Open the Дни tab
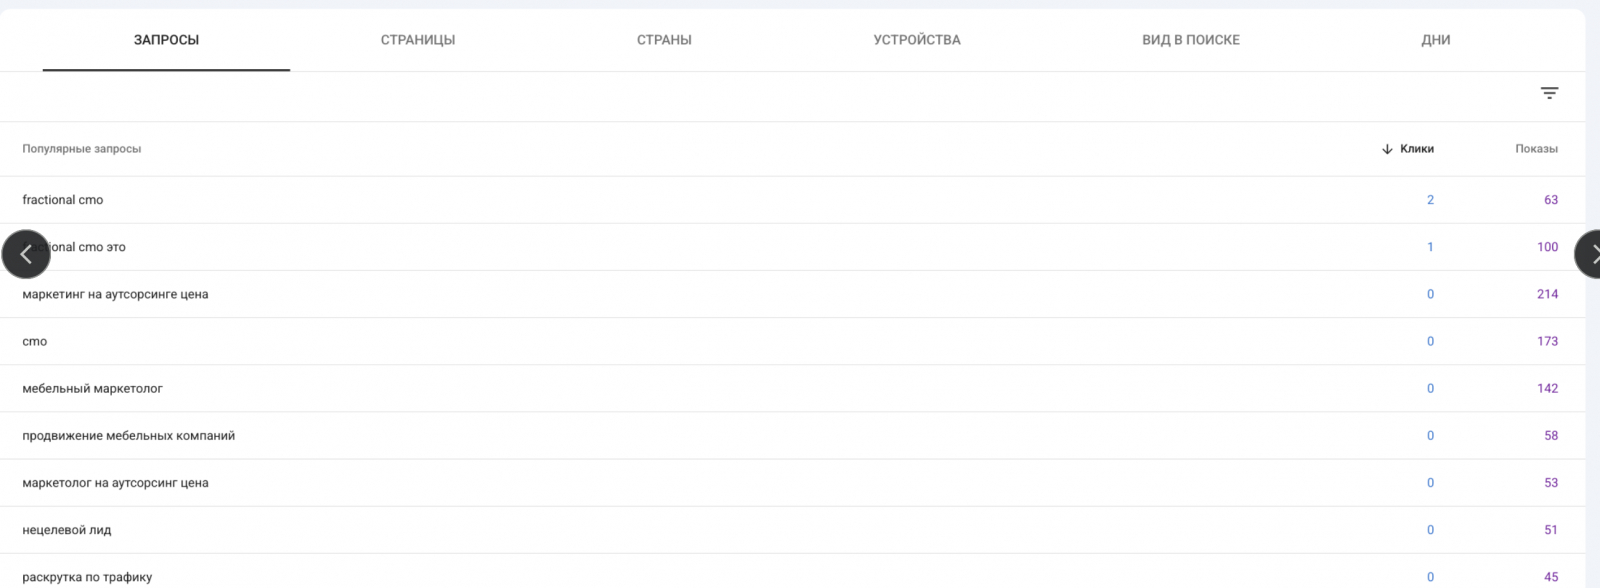This screenshot has height=588, width=1600. (1436, 40)
